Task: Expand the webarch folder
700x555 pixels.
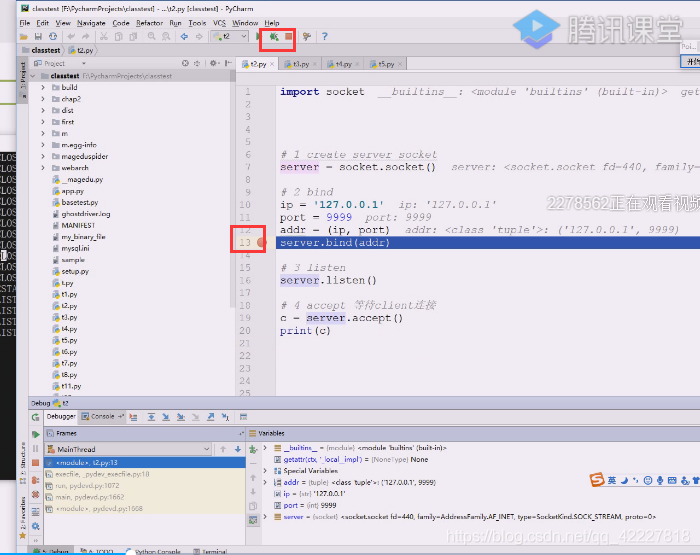Action: point(43,168)
